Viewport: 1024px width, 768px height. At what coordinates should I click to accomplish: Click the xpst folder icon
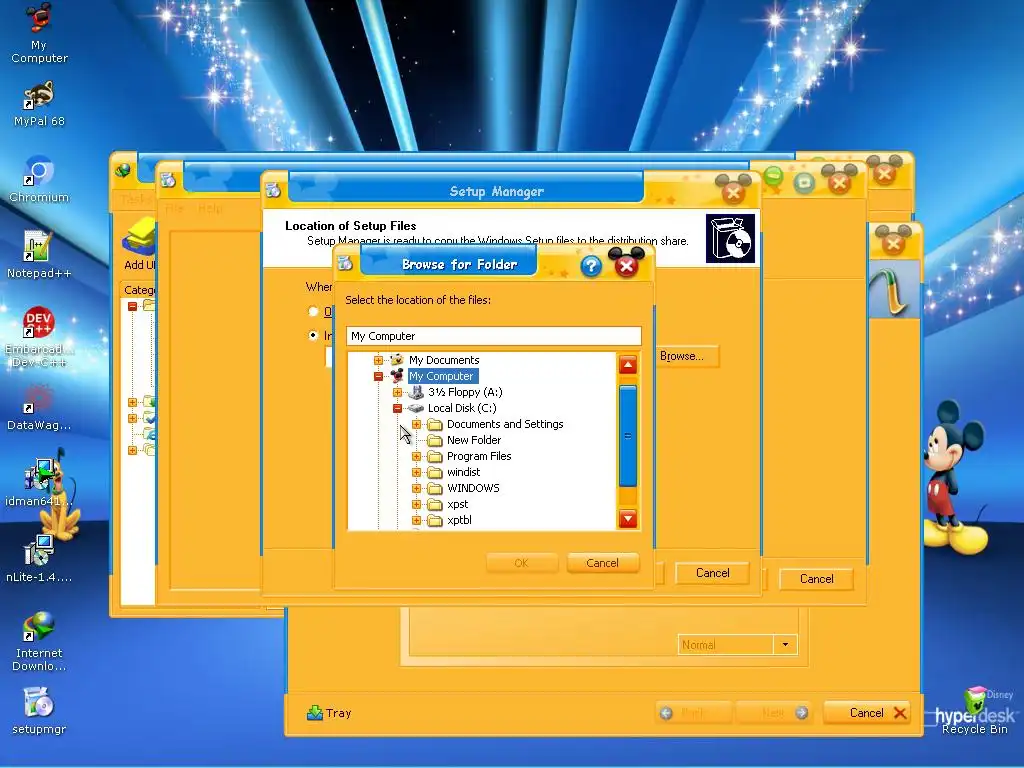[x=435, y=504]
